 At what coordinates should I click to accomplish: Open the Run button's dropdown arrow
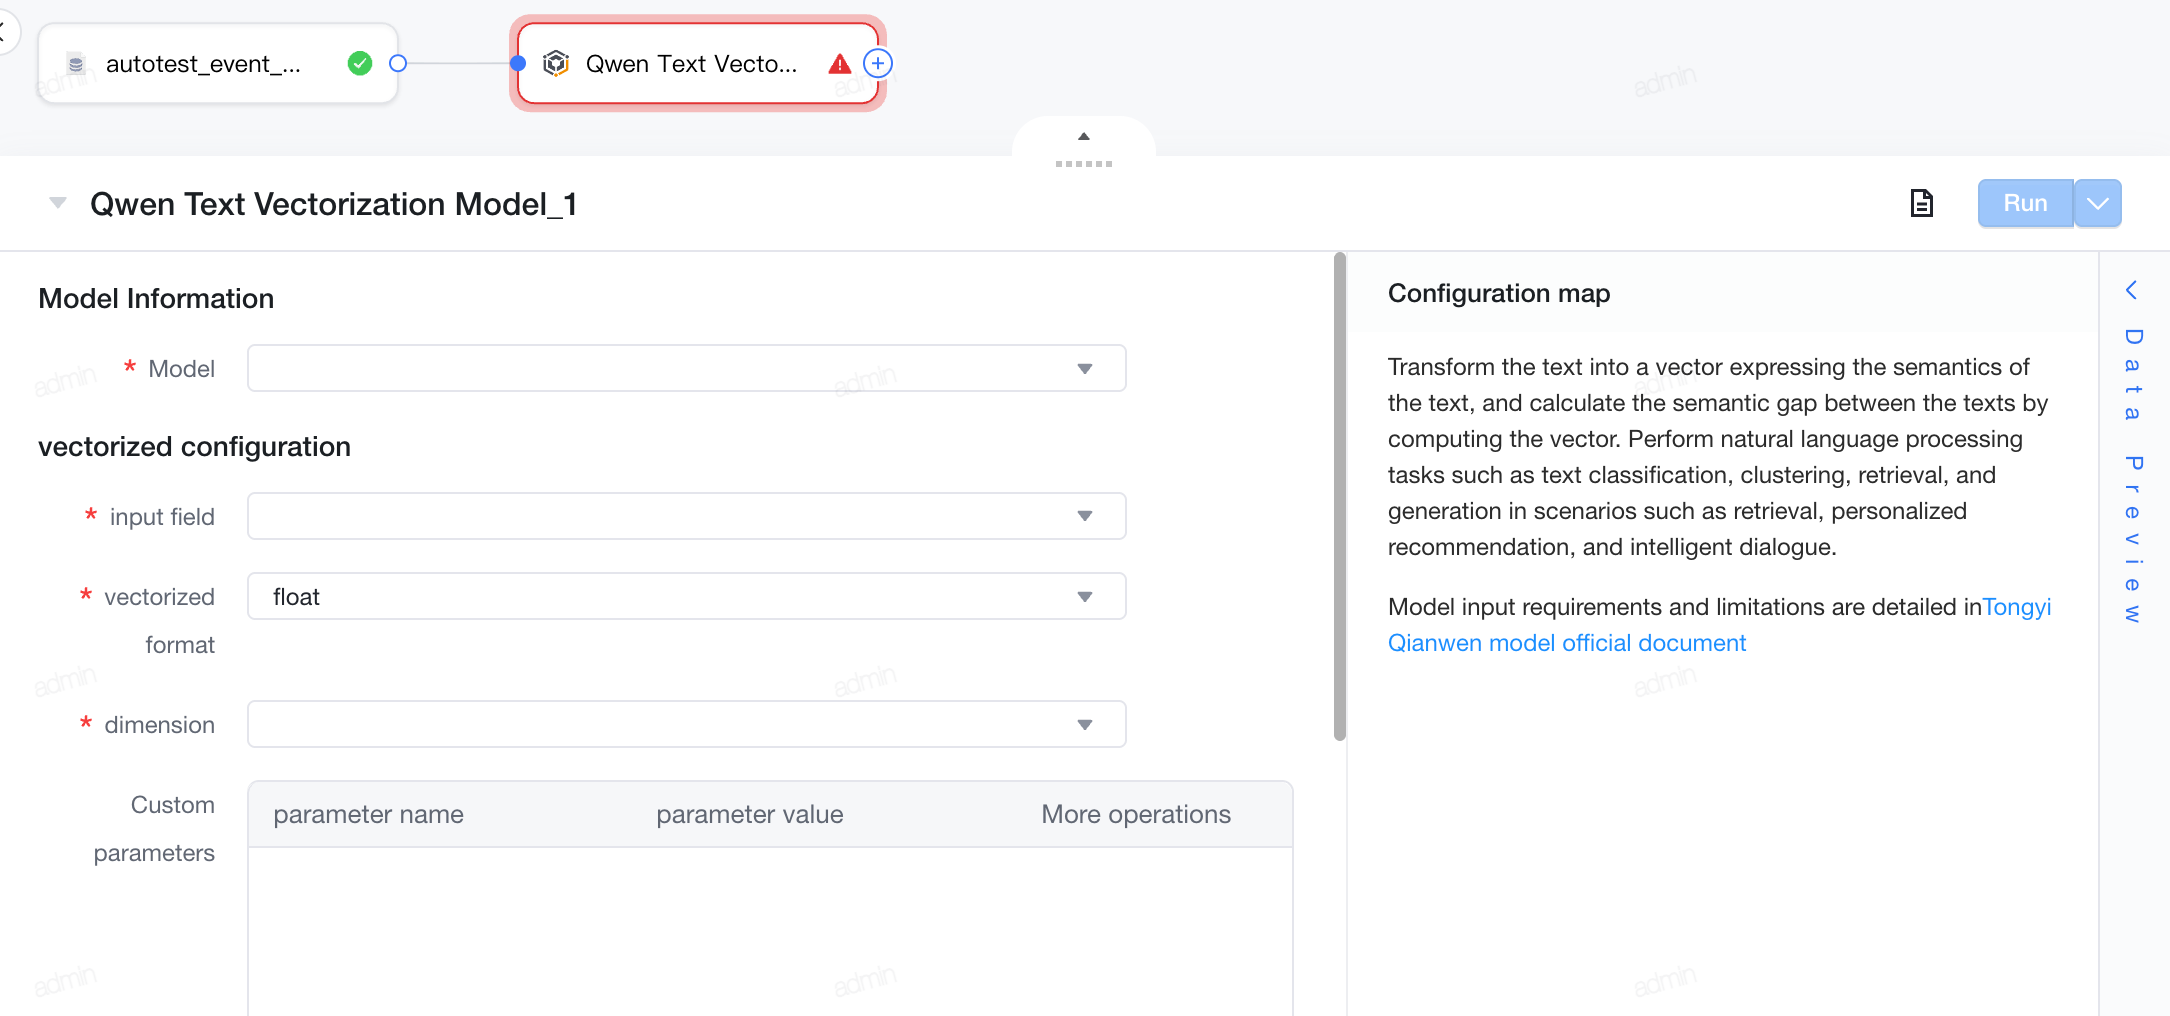2098,203
